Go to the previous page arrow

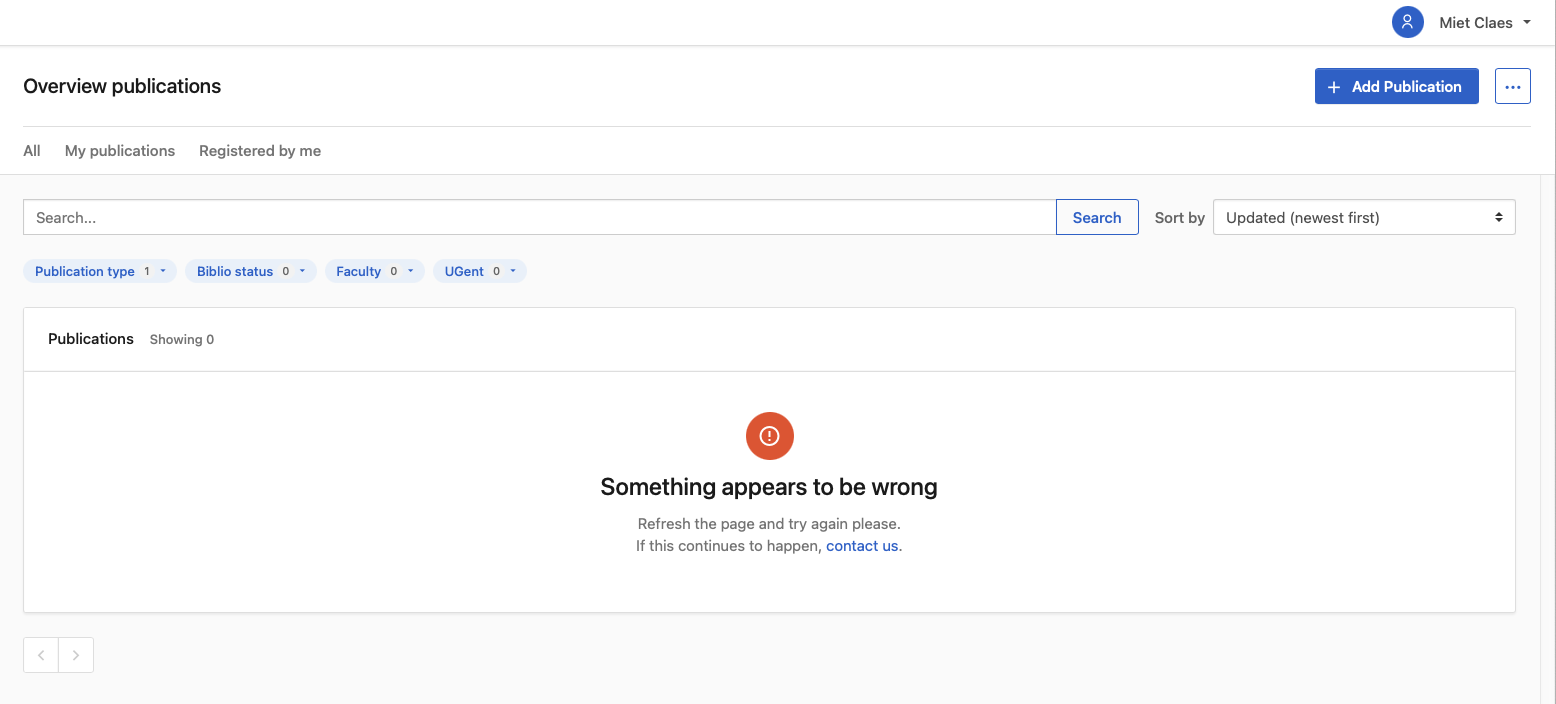(41, 655)
